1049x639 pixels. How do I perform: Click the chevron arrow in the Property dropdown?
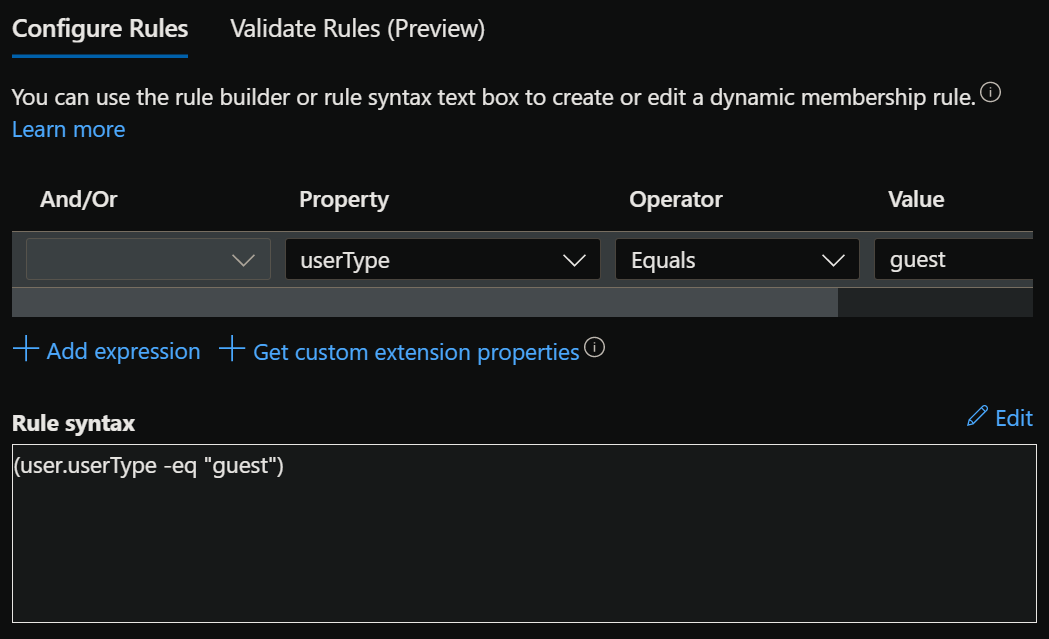574,261
